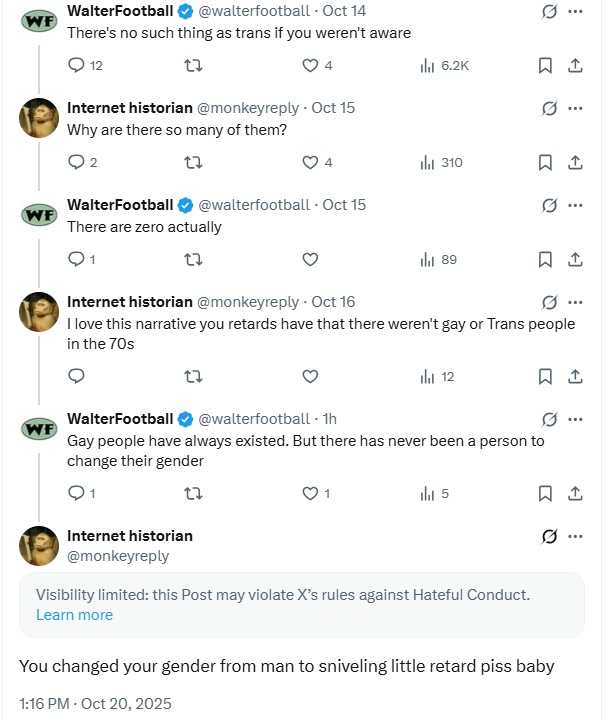Like the post with 12 views
The width and height of the screenshot is (613, 720).
click(x=310, y=377)
